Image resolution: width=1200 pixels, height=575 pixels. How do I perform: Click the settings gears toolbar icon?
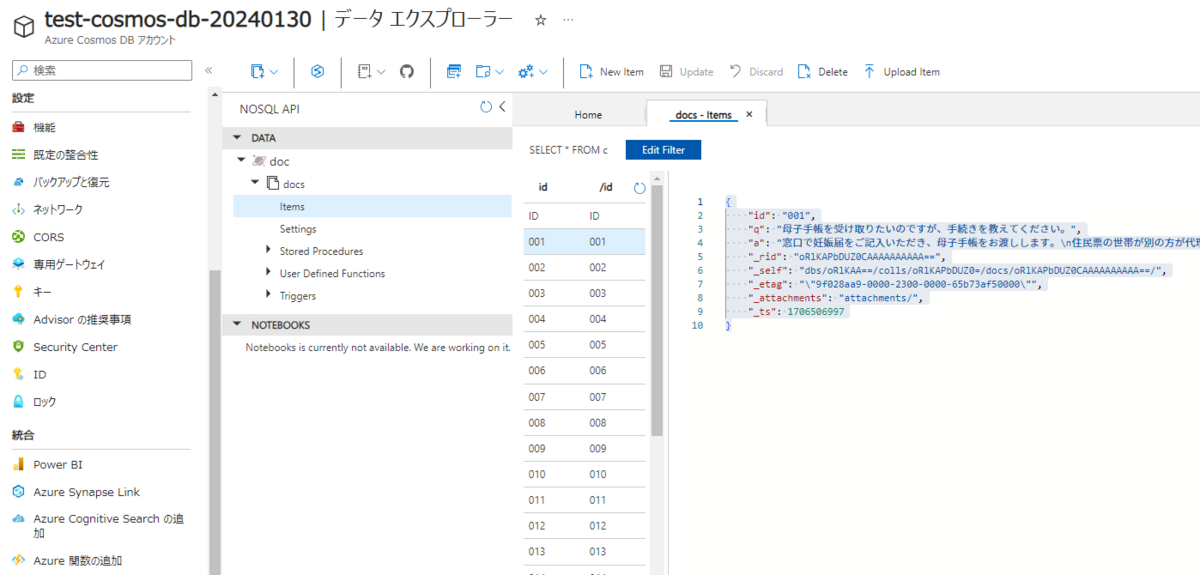526,71
